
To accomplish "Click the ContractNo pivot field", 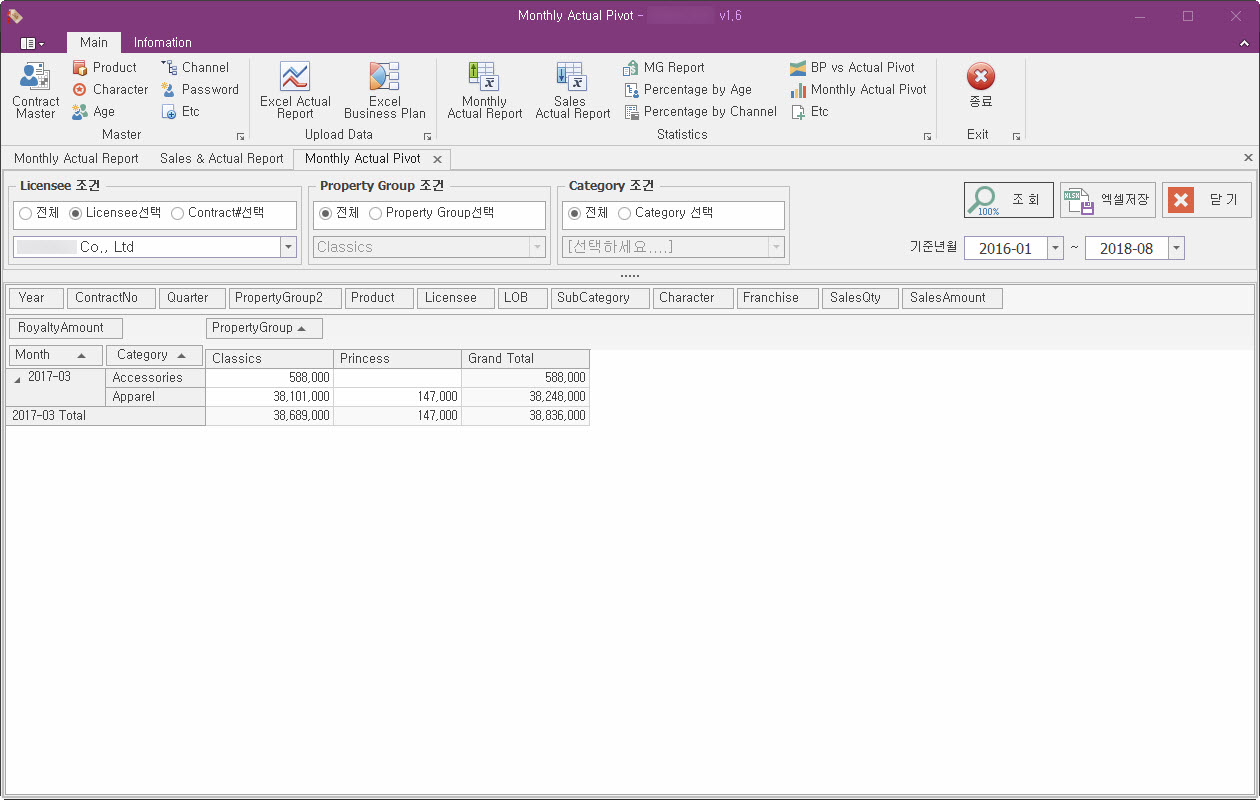I will pos(112,298).
